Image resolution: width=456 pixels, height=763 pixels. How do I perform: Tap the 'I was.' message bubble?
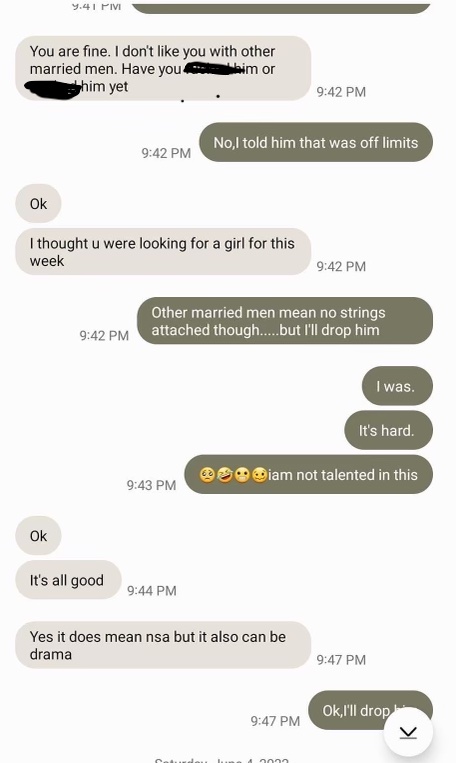pyautogui.click(x=397, y=386)
